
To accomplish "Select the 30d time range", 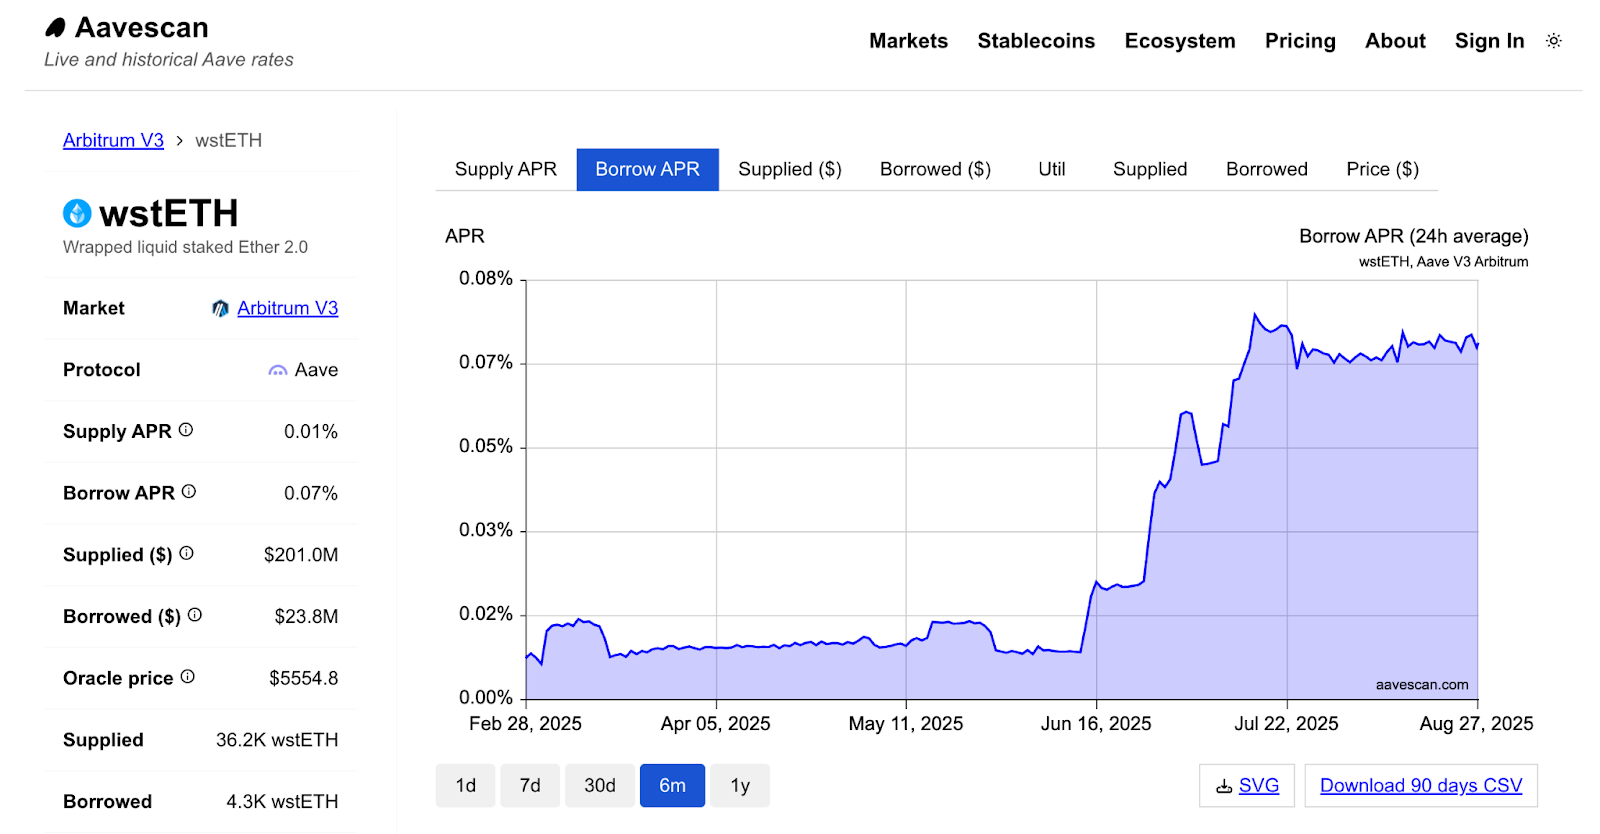I will tap(599, 786).
